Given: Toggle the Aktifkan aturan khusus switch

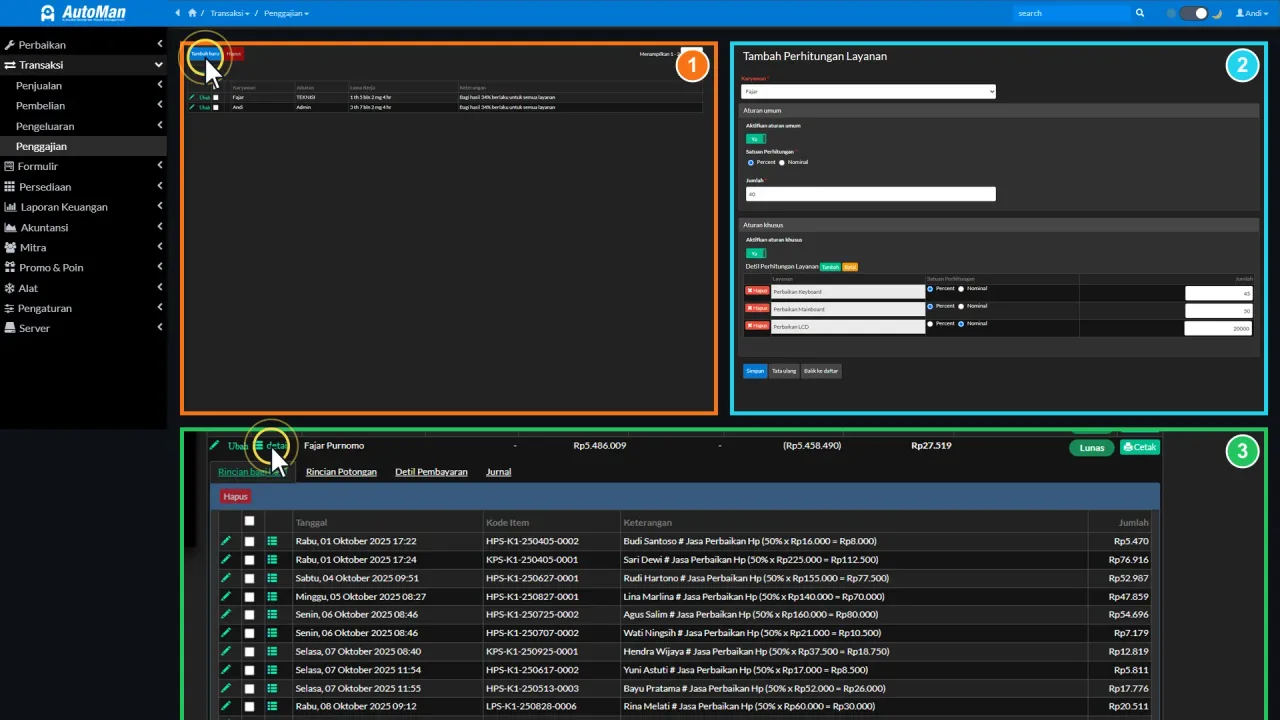Looking at the screenshot, I should (x=755, y=253).
